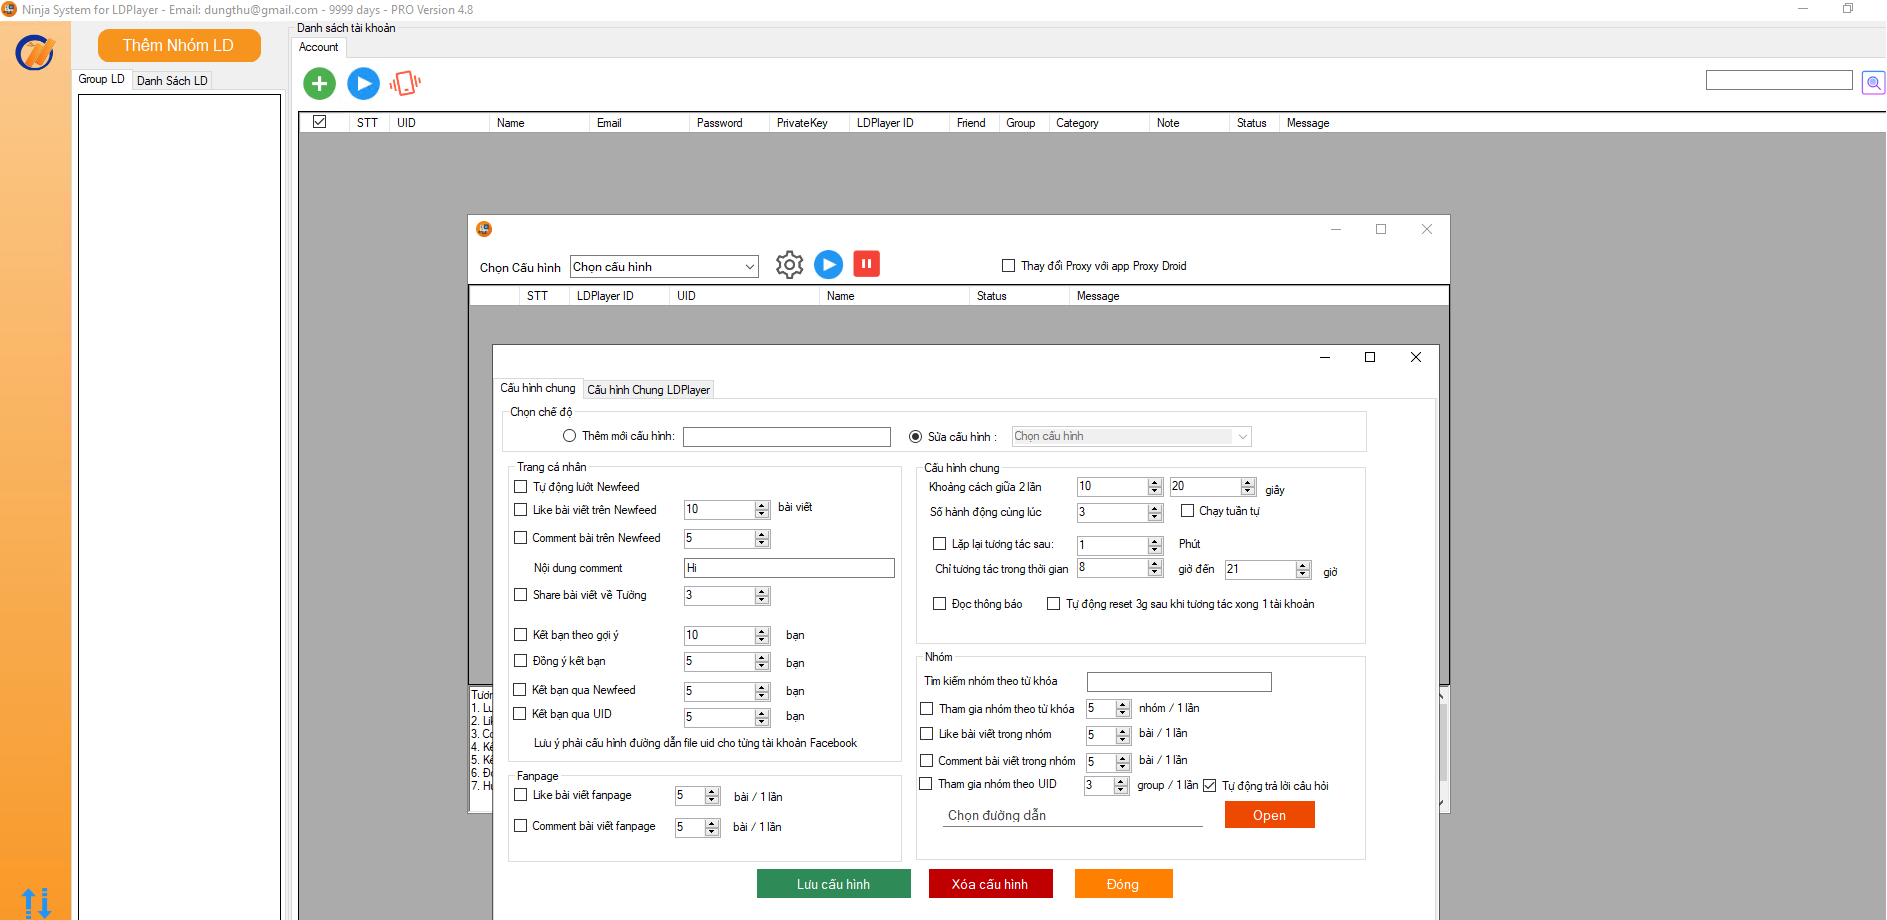Click the play button beside the gear icon
The image size is (1887, 920).
point(828,264)
